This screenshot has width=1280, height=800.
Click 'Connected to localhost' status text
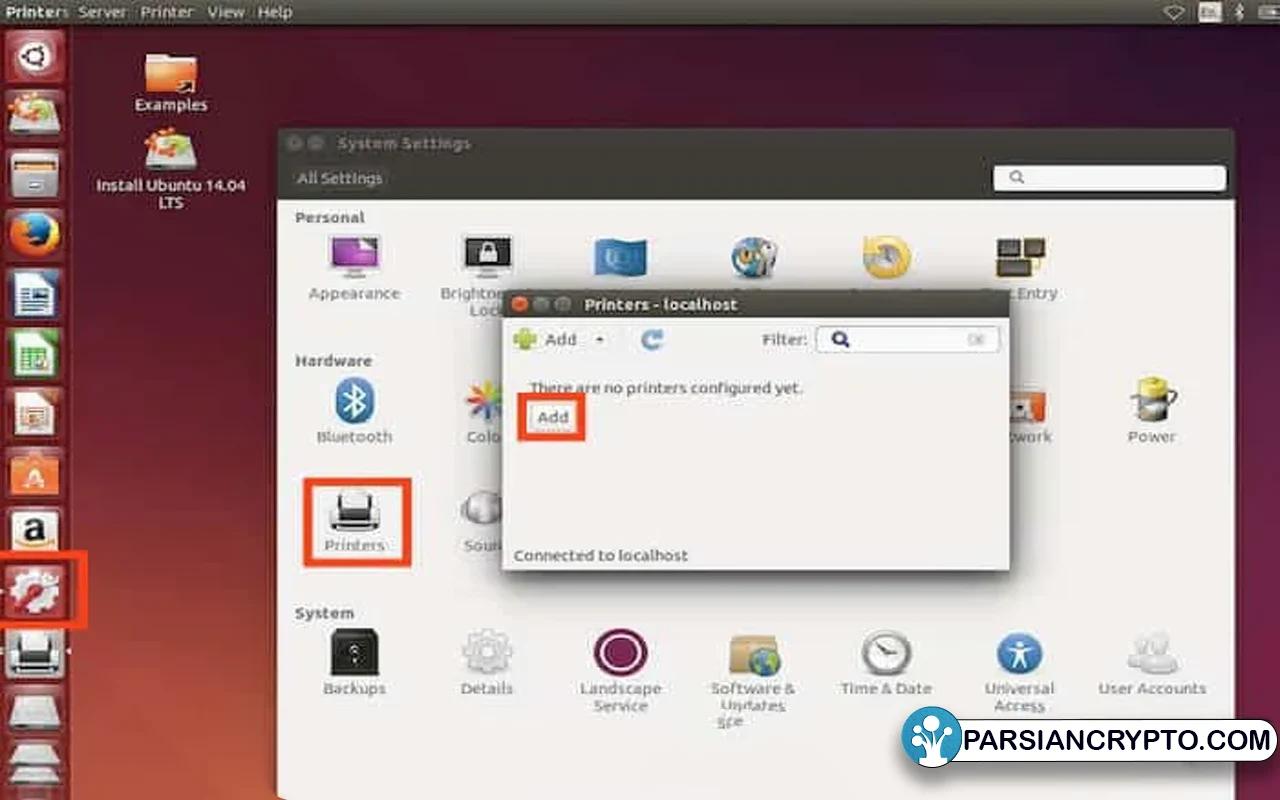[601, 555]
